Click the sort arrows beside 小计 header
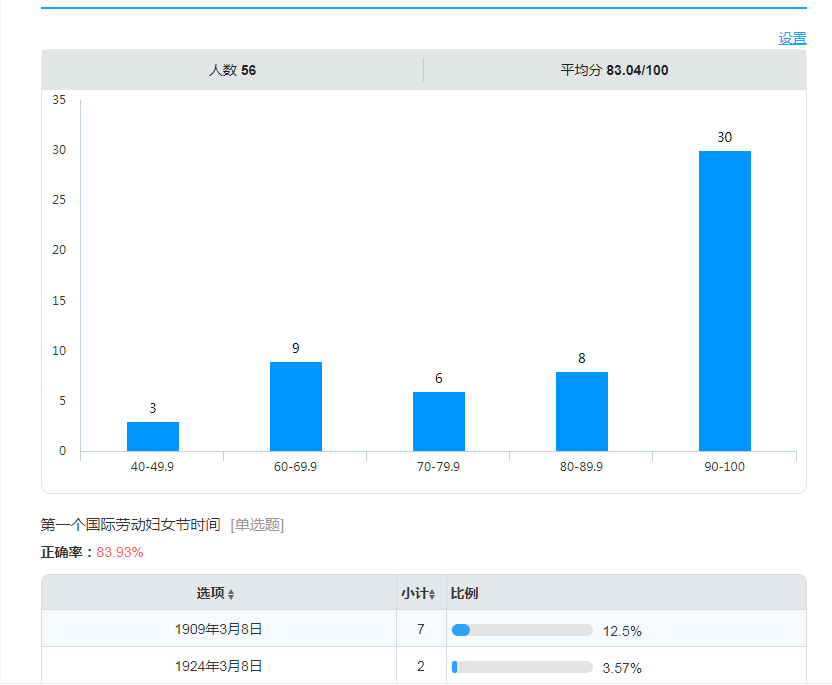832x685 pixels. coord(432,594)
